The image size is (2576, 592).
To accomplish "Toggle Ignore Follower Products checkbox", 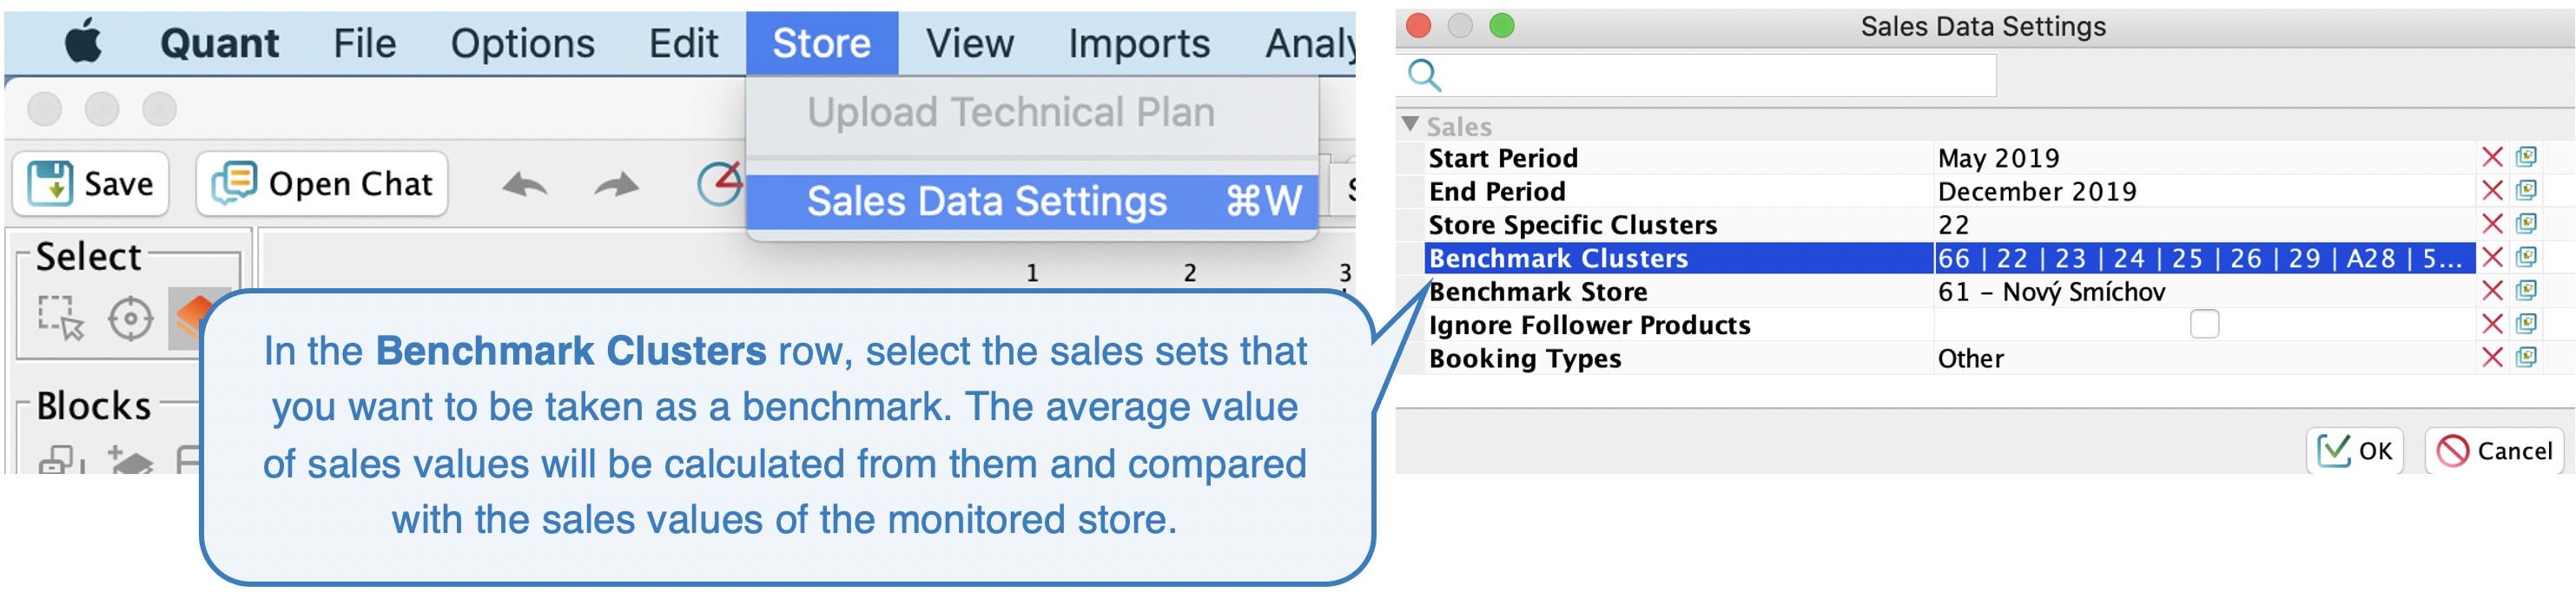I will click(x=2204, y=324).
